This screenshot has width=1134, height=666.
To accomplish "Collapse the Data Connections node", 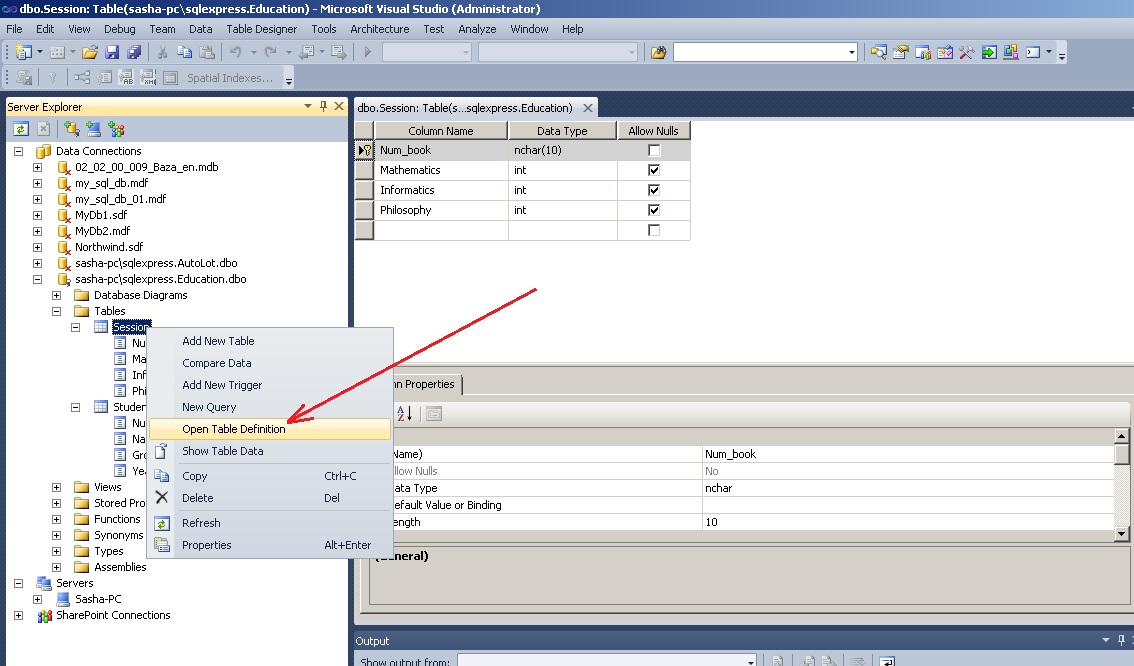I will [x=19, y=151].
